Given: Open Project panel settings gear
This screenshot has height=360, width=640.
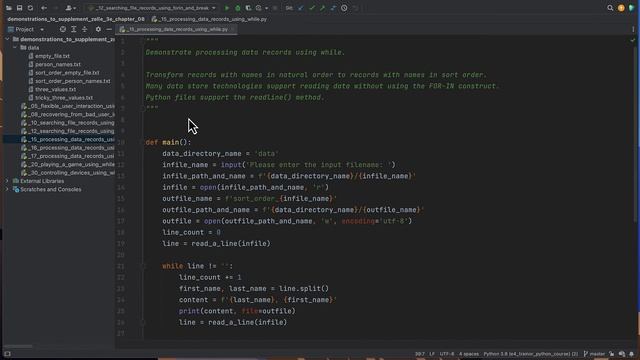Looking at the screenshot, I should (98, 29).
